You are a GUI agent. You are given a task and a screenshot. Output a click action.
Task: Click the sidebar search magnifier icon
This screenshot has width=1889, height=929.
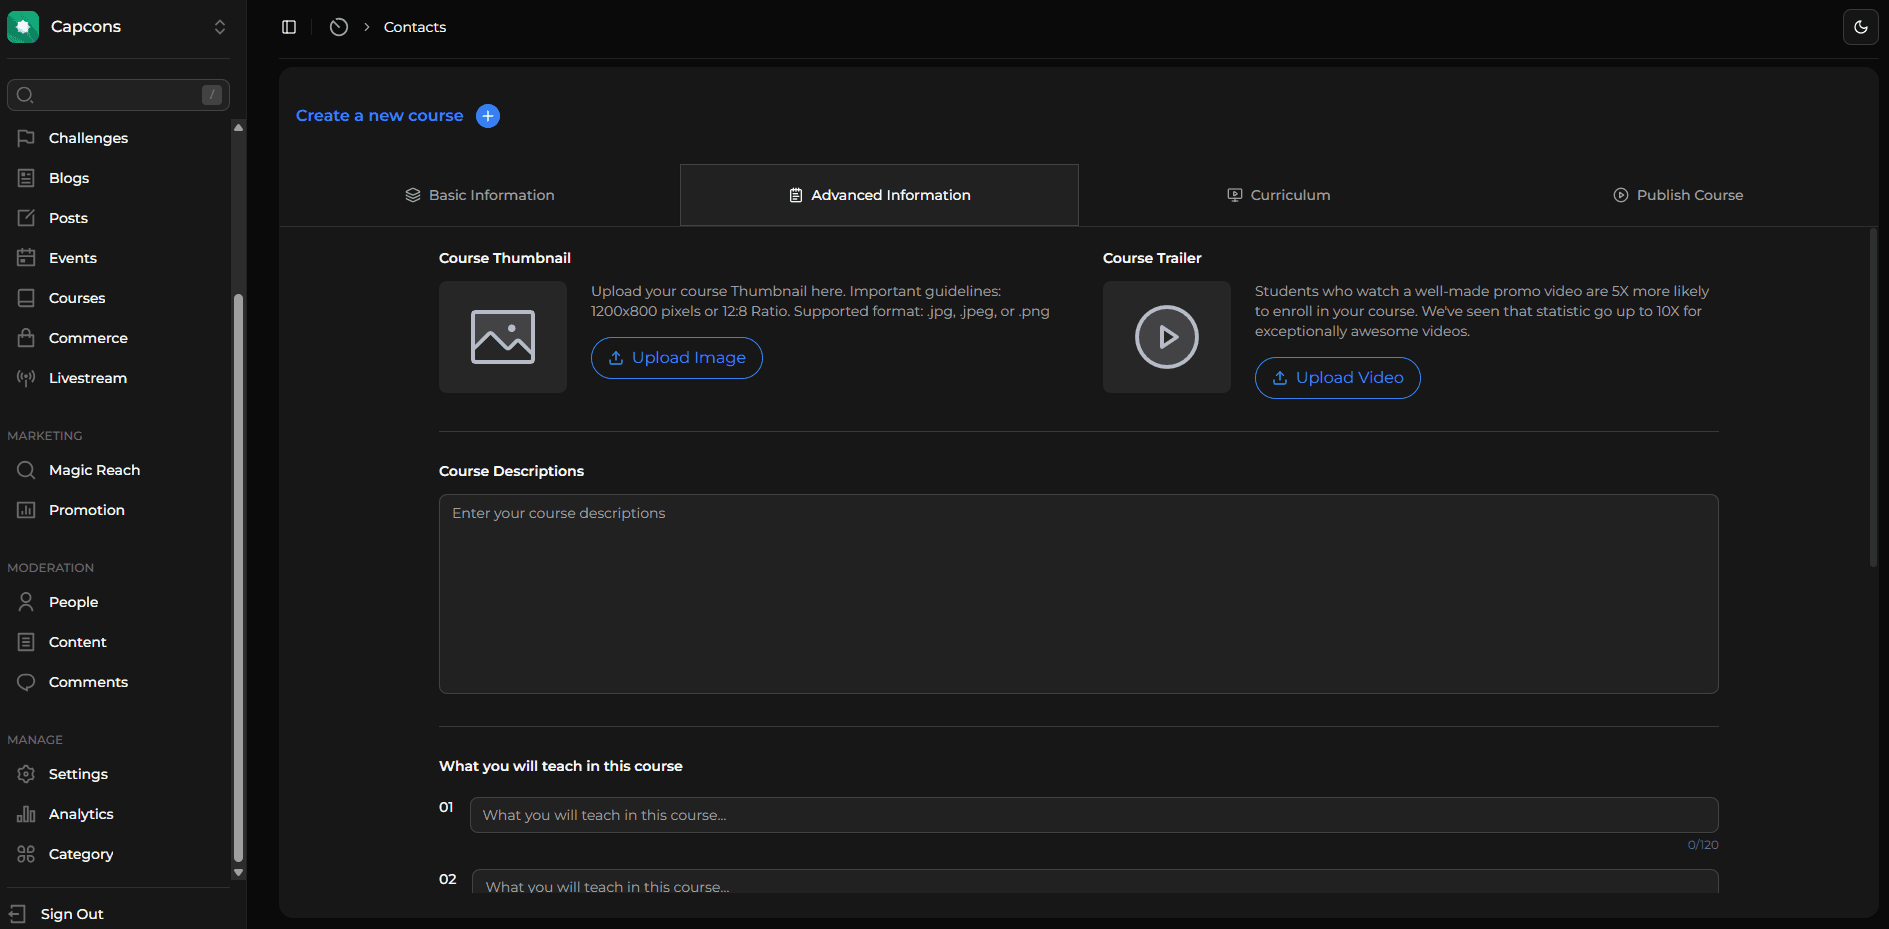tap(26, 95)
